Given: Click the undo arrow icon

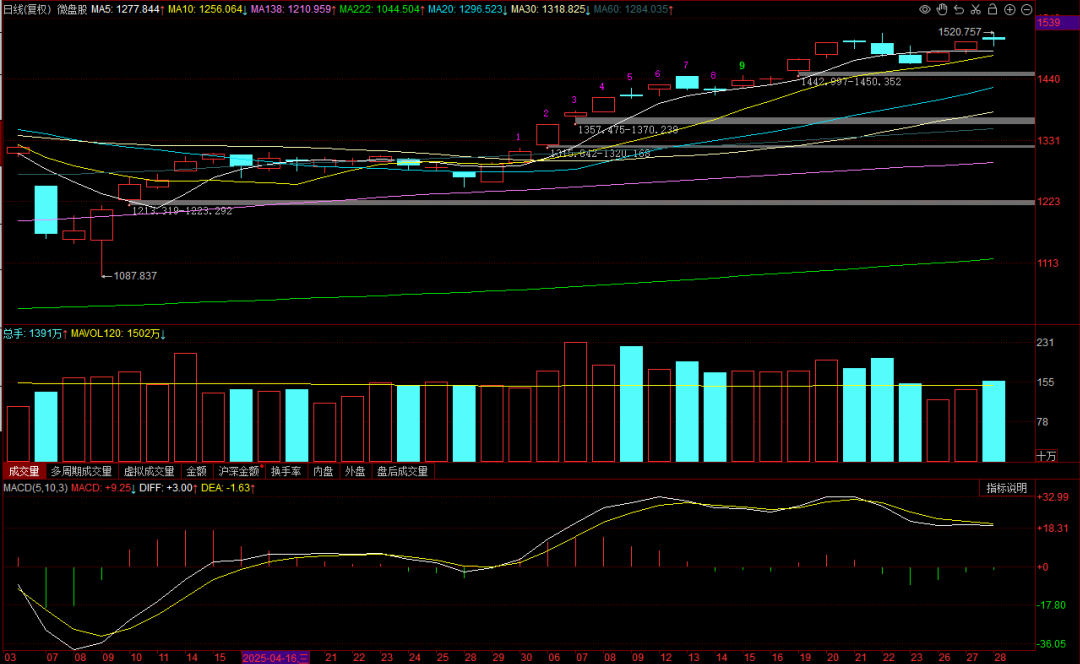Looking at the screenshot, I should pos(959,10).
